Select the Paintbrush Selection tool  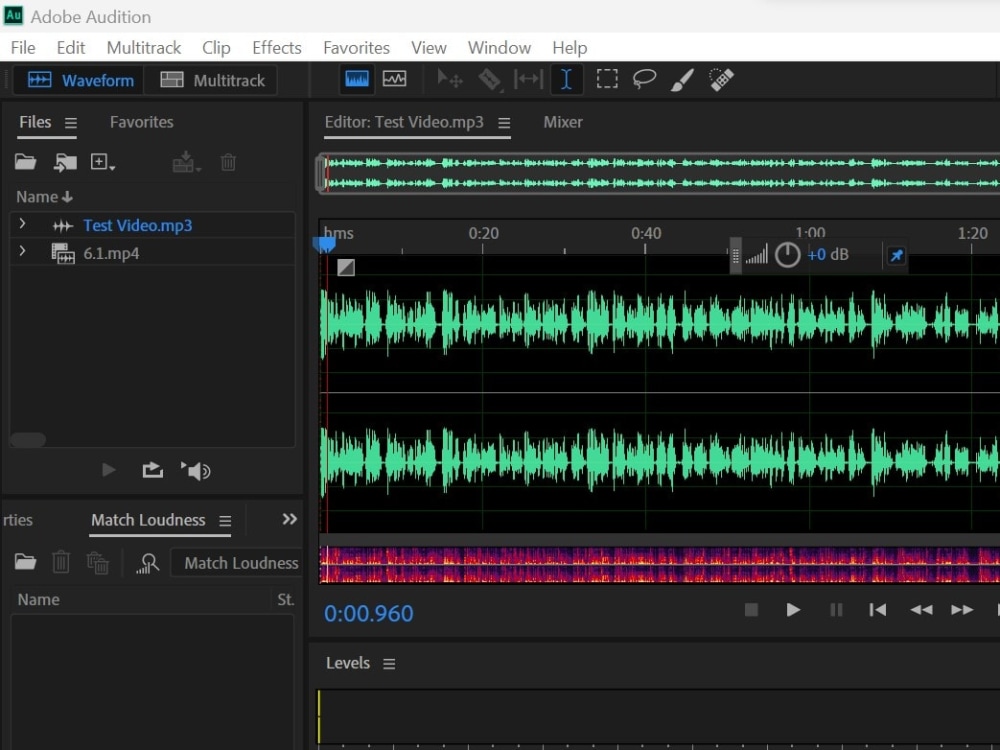(682, 79)
